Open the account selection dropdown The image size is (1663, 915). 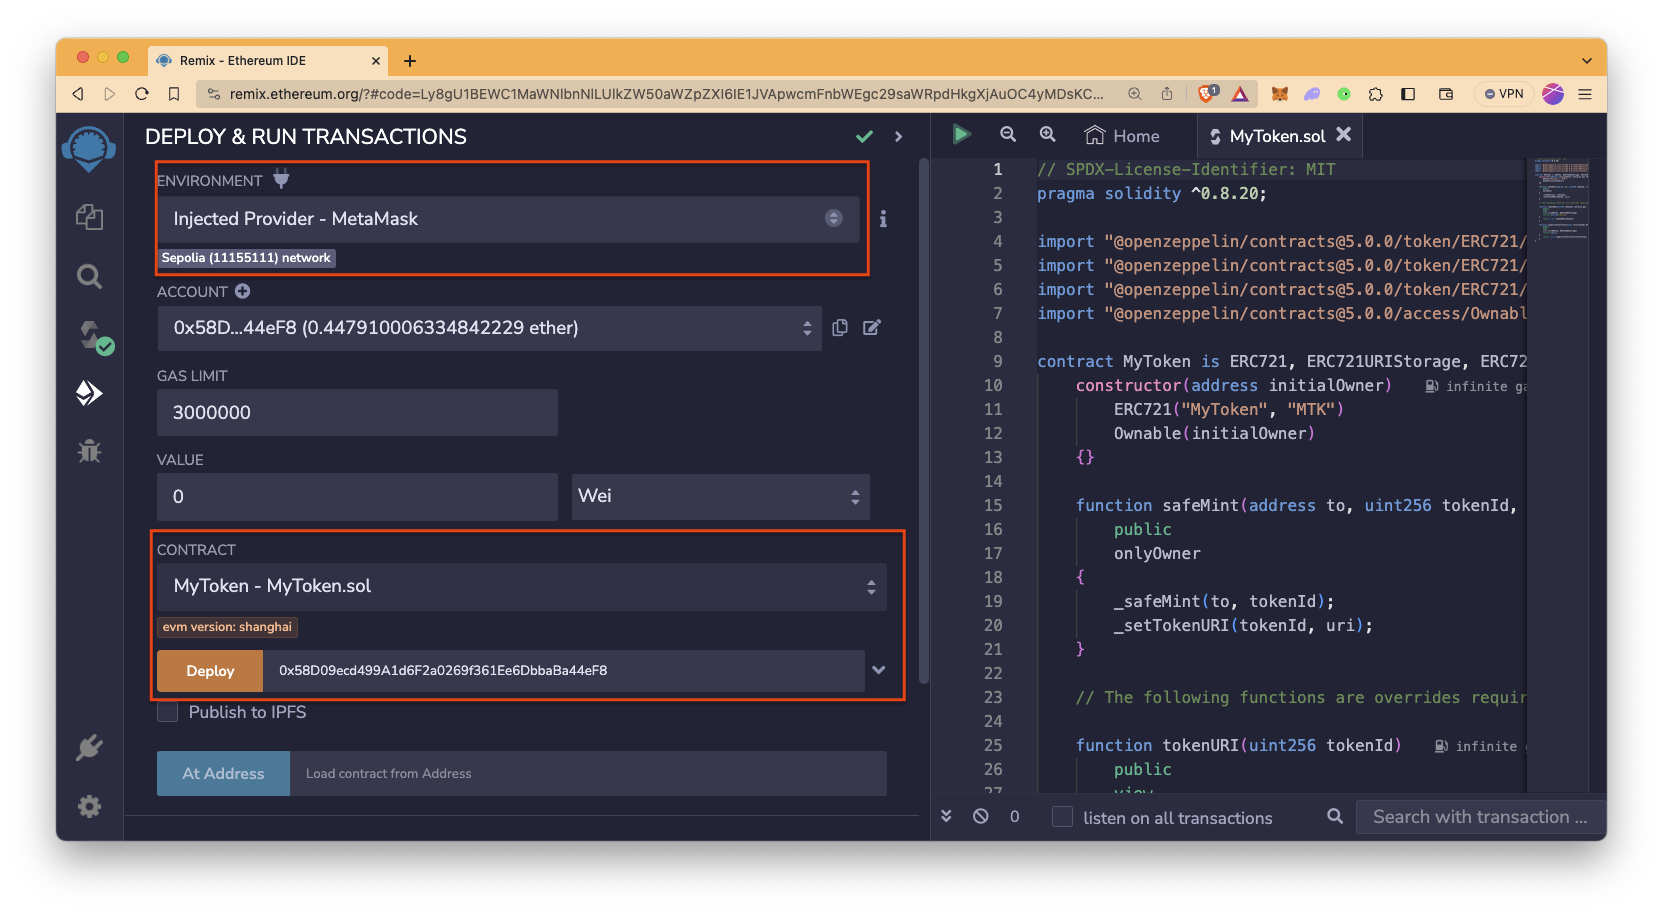(489, 328)
